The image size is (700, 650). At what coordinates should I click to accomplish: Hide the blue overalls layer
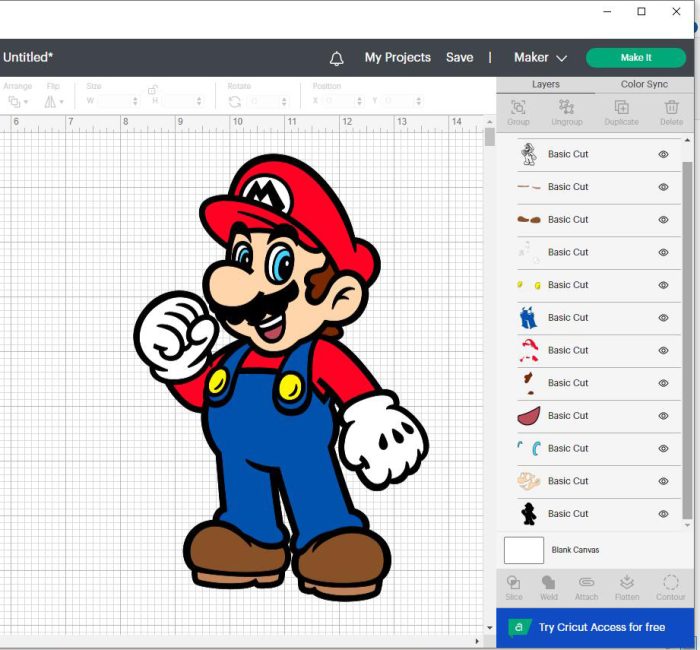click(663, 318)
